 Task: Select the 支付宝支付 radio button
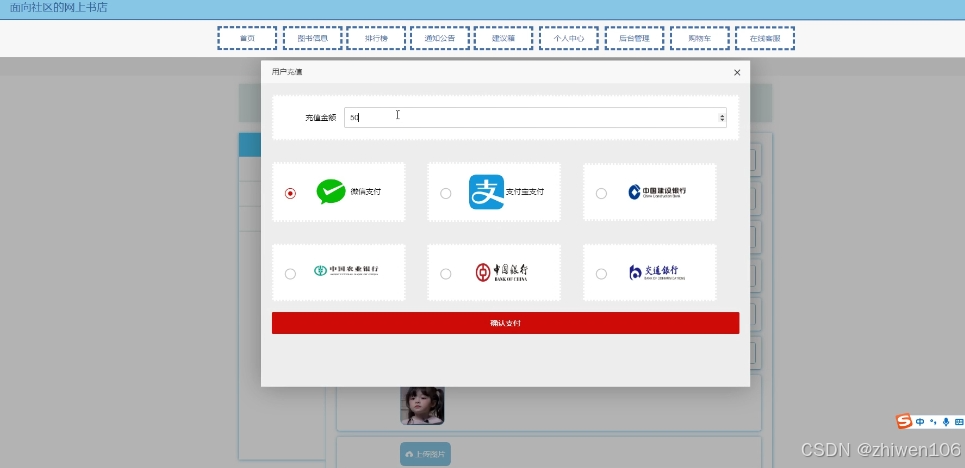(x=446, y=193)
